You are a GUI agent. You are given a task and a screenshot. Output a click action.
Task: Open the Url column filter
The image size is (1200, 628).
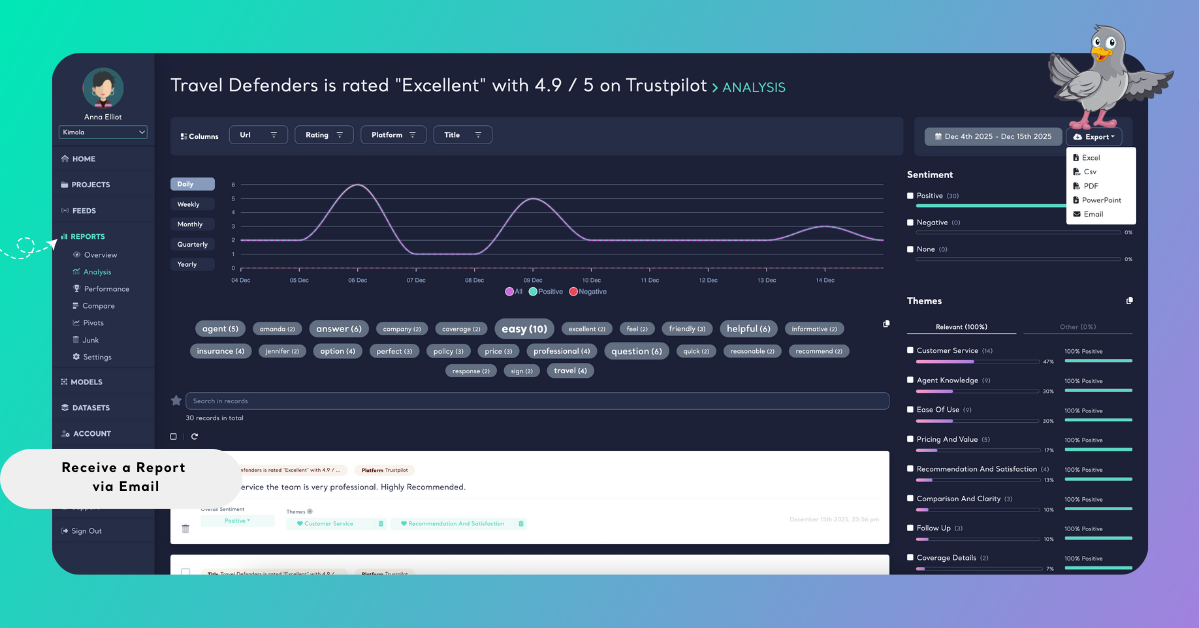point(258,135)
